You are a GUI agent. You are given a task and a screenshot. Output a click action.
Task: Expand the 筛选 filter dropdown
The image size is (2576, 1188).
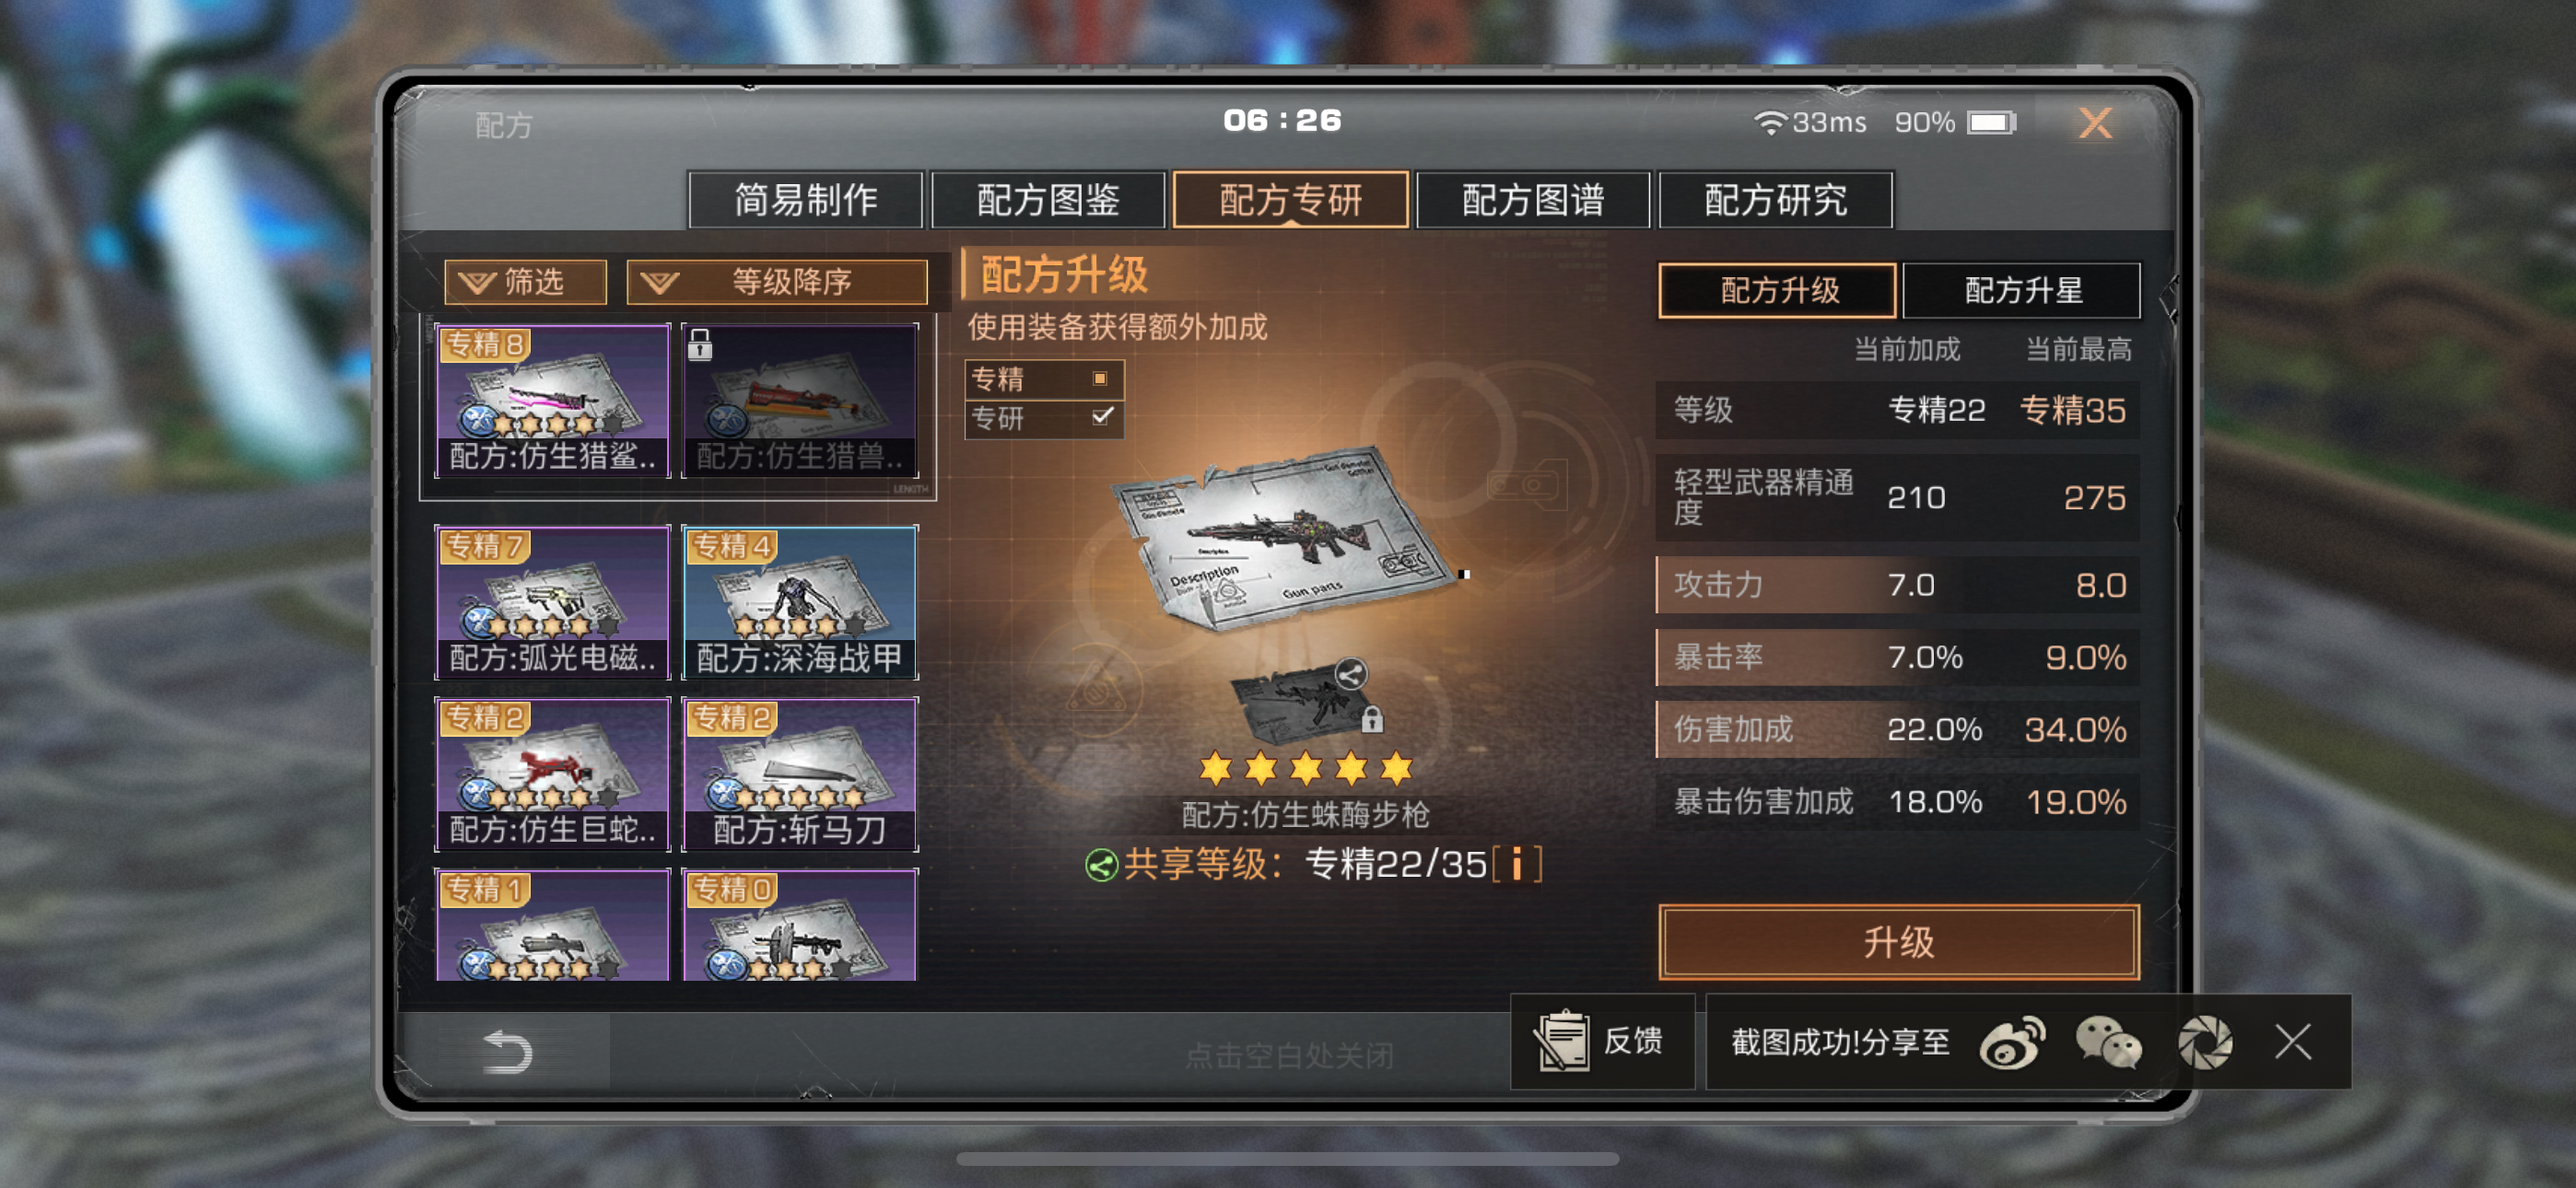tap(525, 282)
